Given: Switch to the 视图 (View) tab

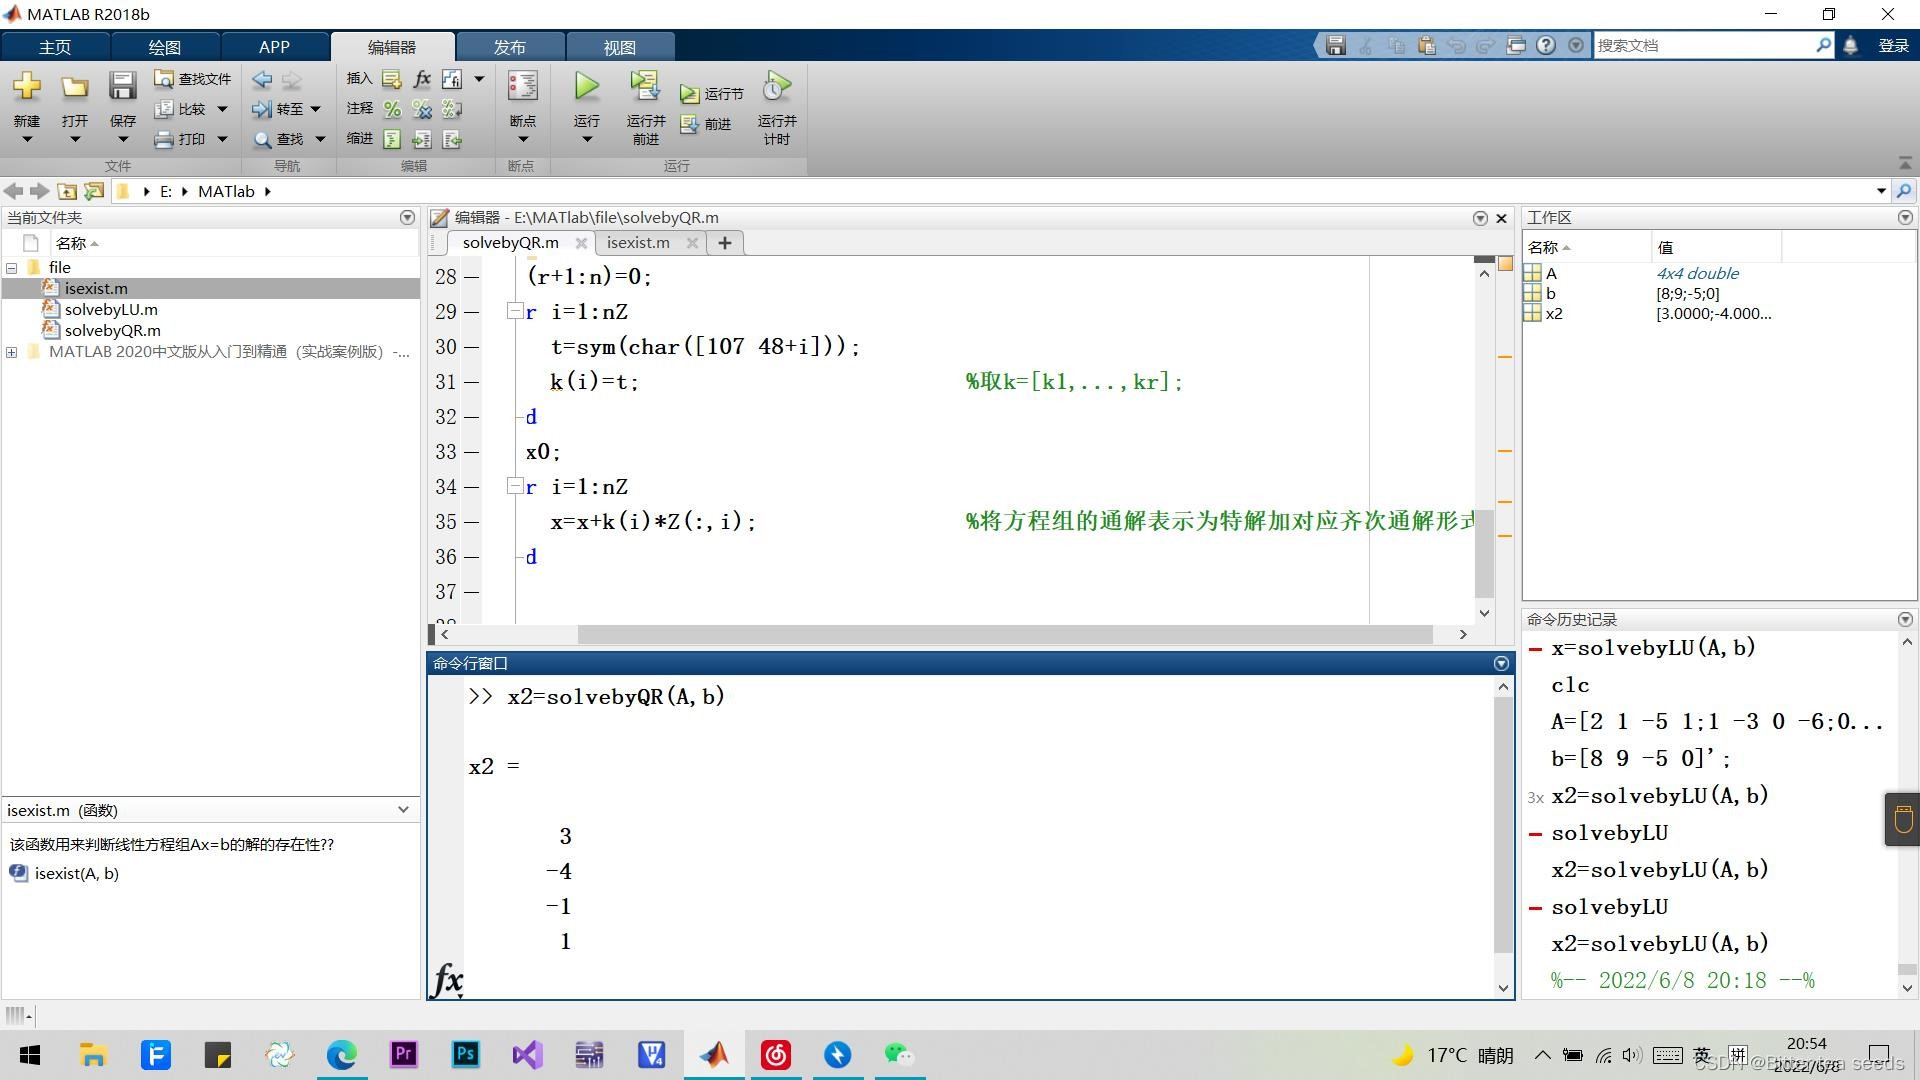Looking at the screenshot, I should pyautogui.click(x=620, y=47).
